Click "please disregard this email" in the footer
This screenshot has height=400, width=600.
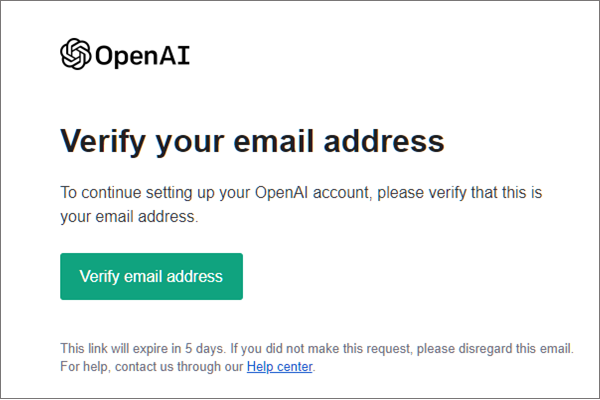coord(494,349)
